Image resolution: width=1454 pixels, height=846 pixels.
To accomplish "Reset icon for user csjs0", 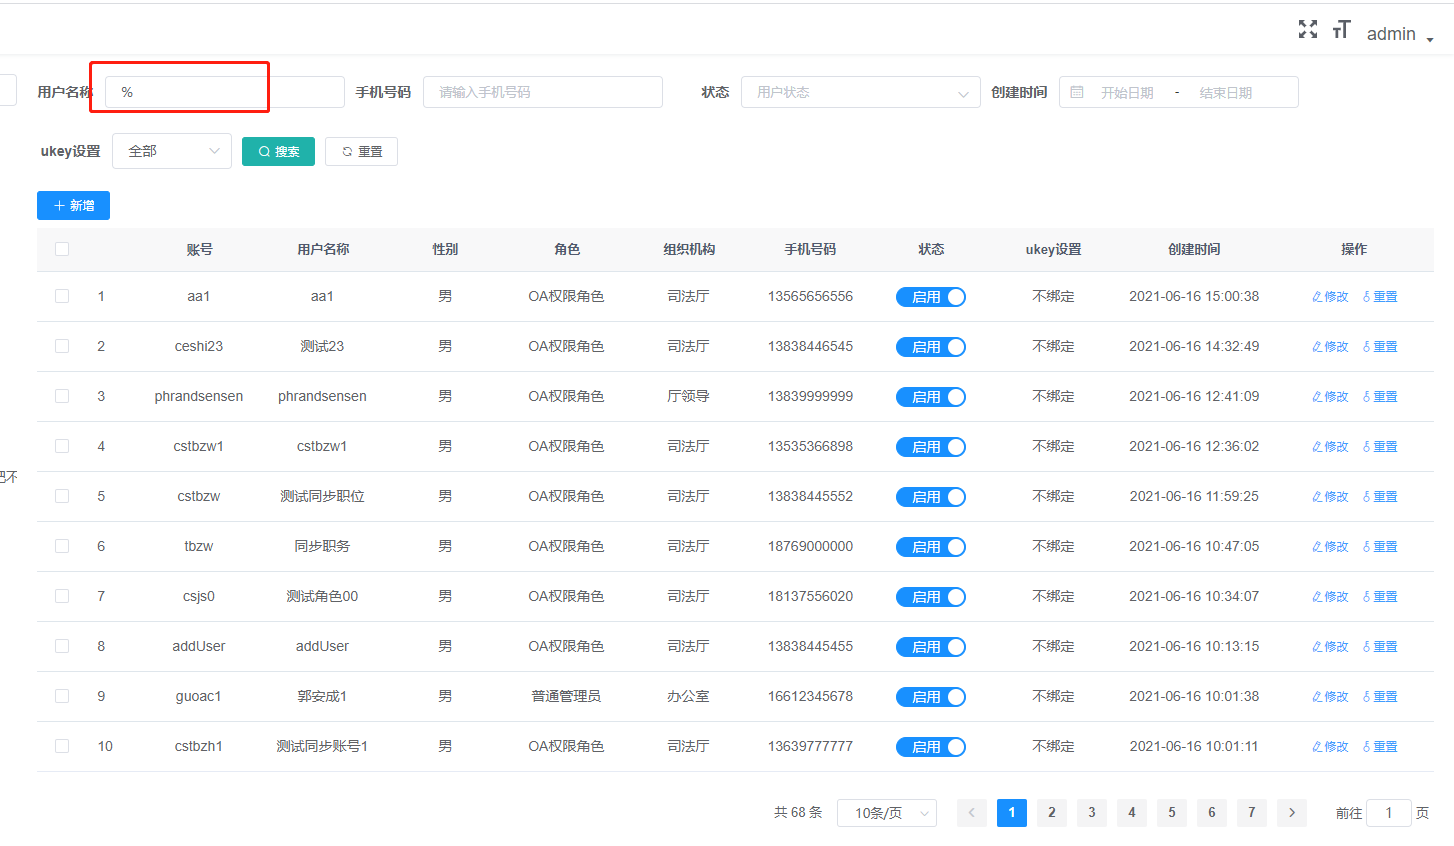I will point(1380,597).
